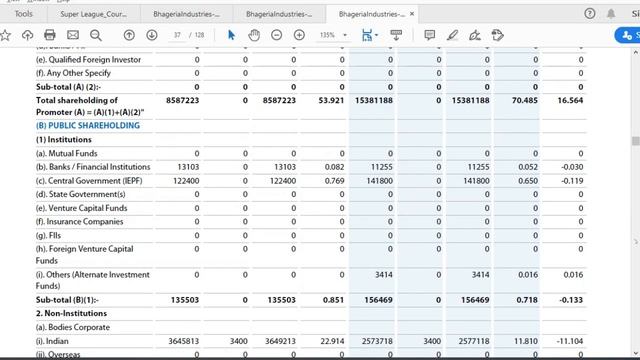Expand the right side panel arrow
Screen dimensions: 640x360
click(x=636, y=242)
